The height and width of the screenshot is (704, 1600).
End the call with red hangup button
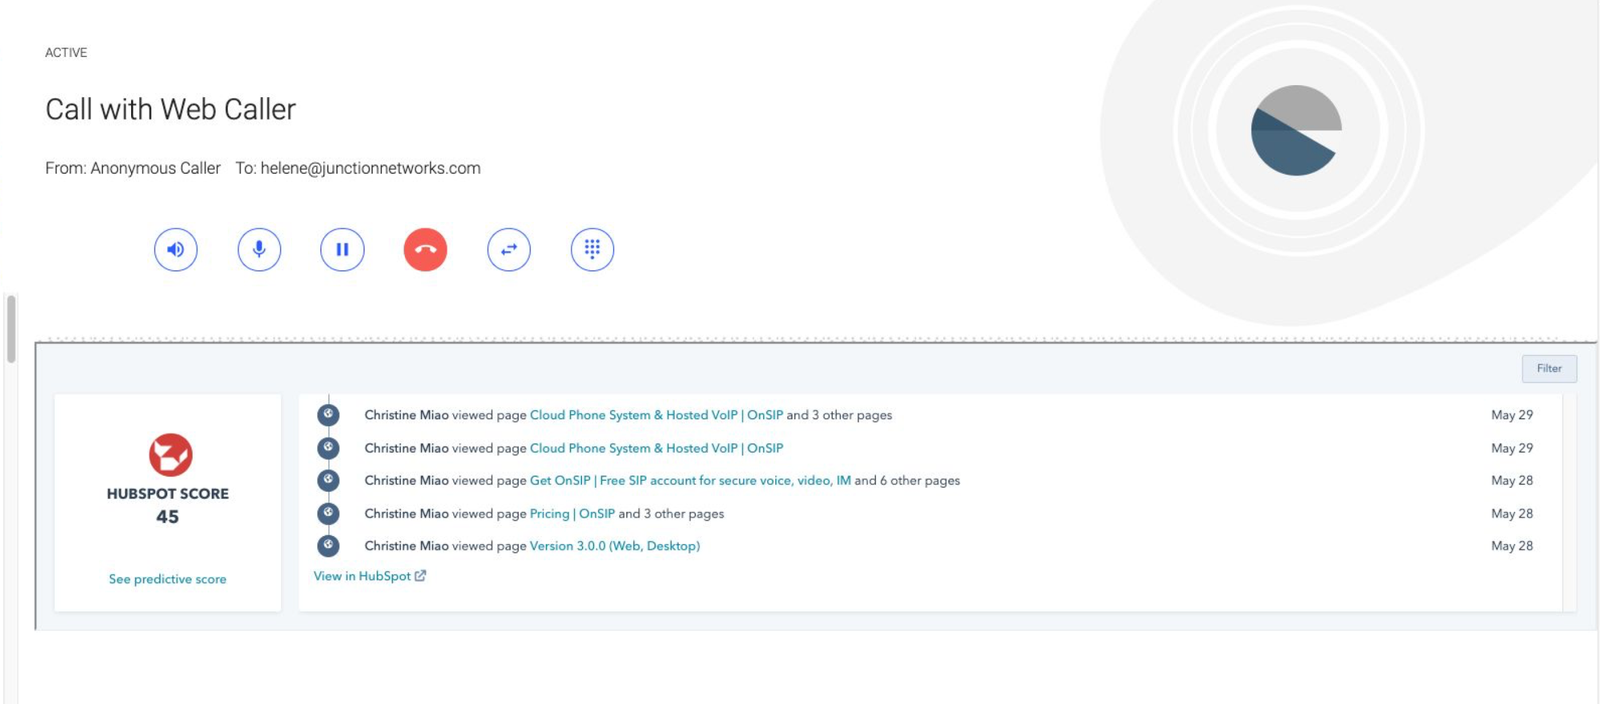[x=425, y=250]
